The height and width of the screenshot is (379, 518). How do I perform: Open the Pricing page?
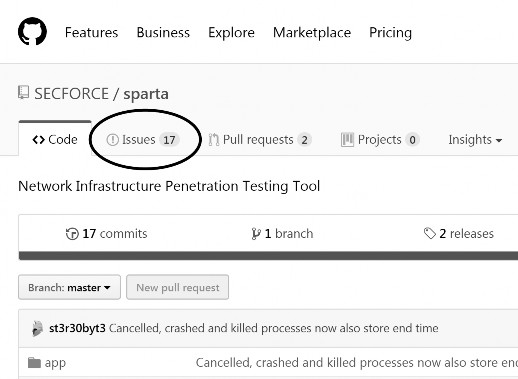pos(390,33)
